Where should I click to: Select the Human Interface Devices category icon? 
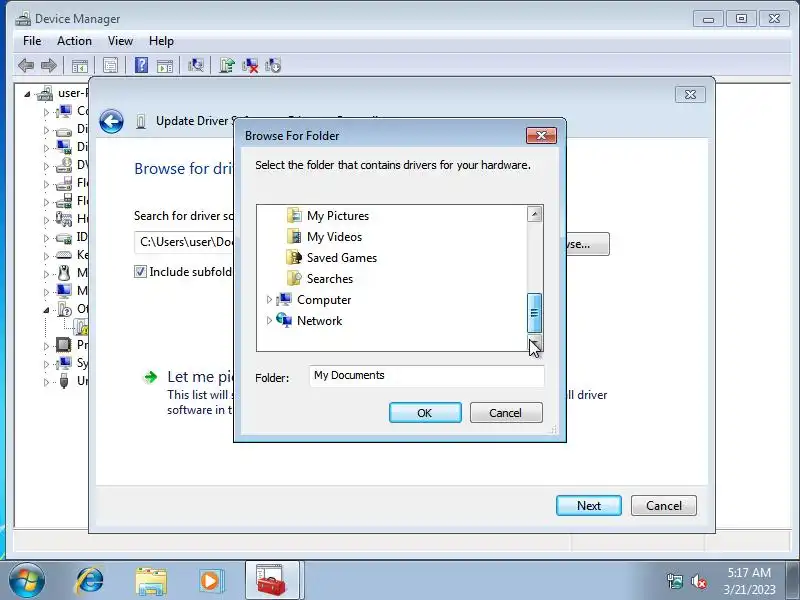(x=64, y=219)
